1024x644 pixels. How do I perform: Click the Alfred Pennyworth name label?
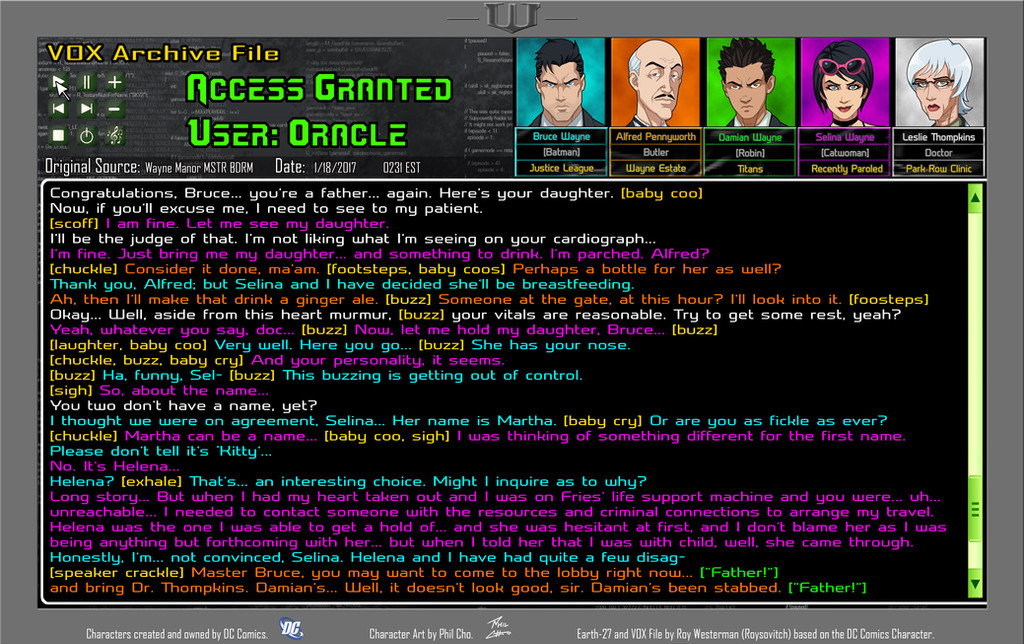tap(656, 137)
